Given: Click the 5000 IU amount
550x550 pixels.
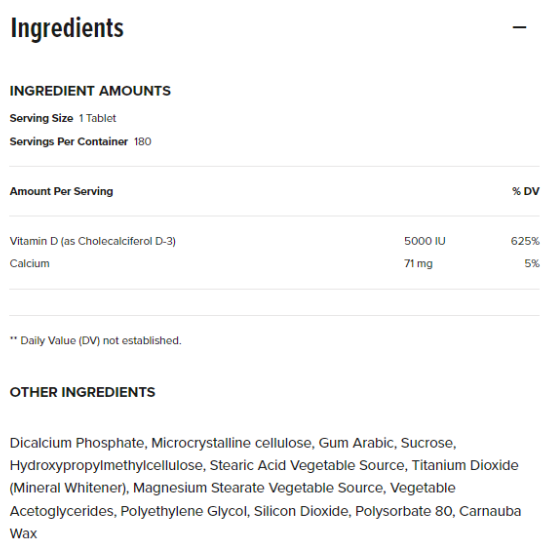Looking at the screenshot, I should 424,241.
